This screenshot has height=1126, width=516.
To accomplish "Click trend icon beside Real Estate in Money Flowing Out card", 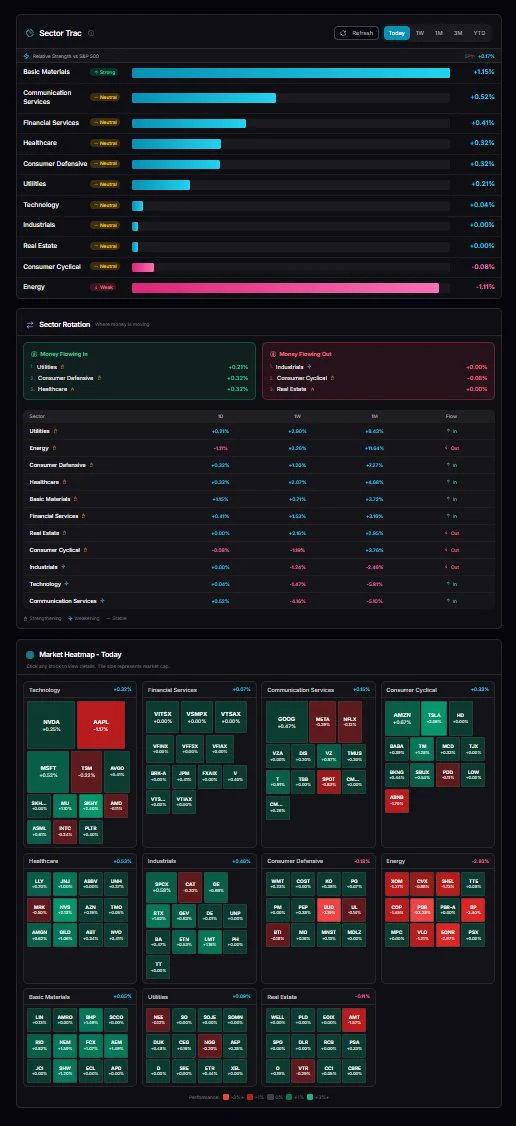I will tap(312, 388).
